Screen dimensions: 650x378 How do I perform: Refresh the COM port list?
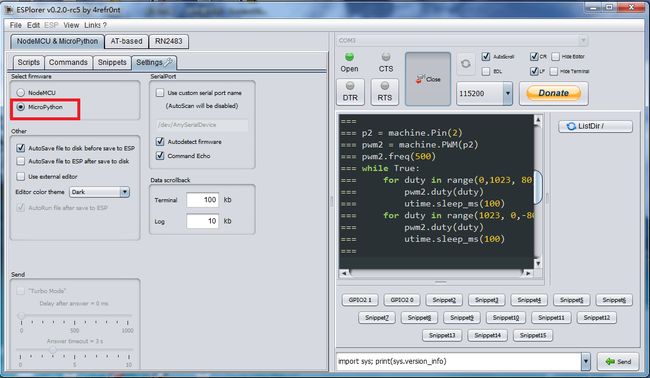coord(466,64)
